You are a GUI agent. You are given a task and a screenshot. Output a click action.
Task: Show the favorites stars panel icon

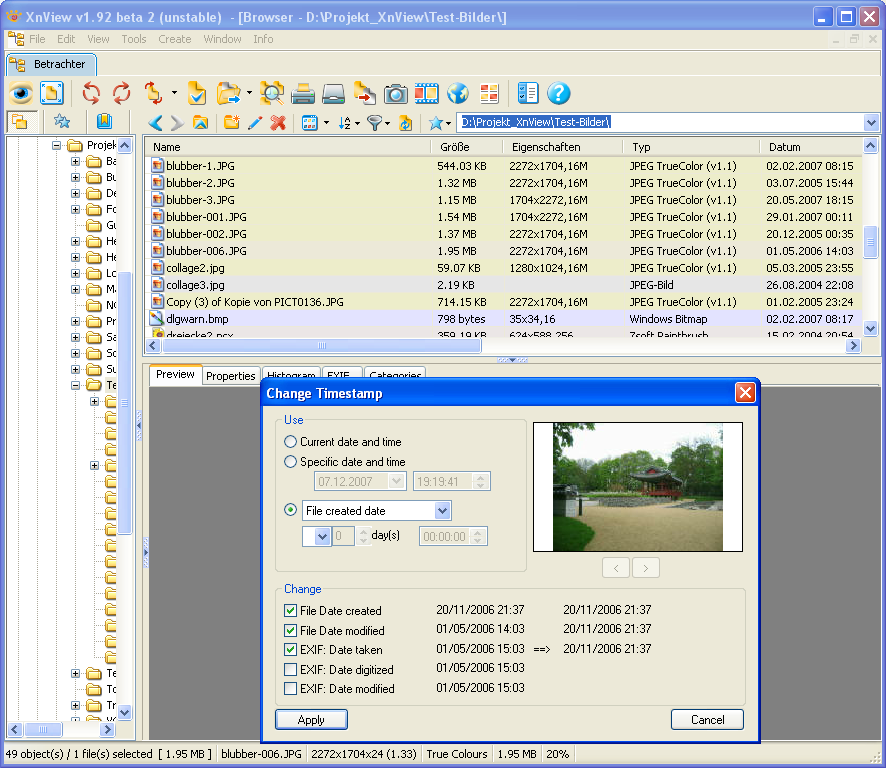62,122
